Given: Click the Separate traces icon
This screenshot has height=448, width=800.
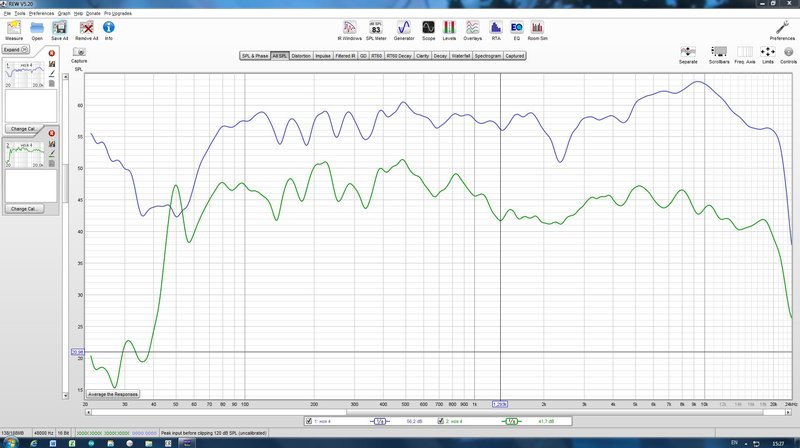Looking at the screenshot, I should (688, 55).
